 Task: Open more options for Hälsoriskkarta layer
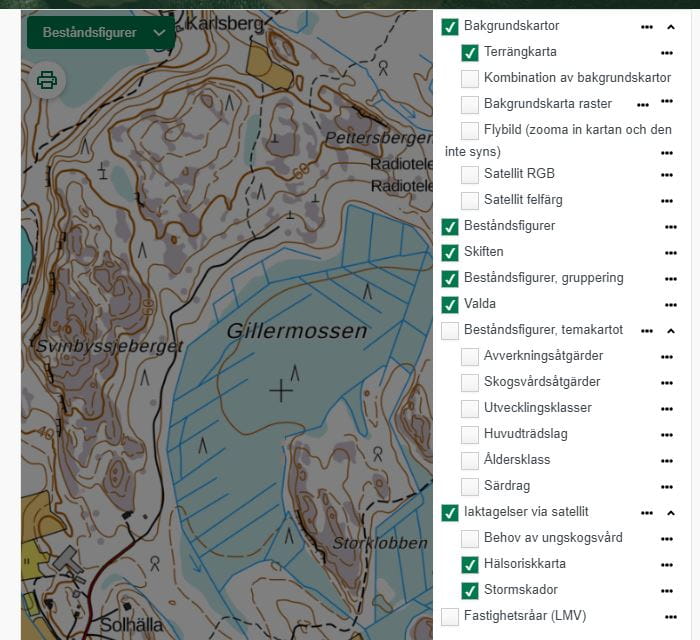(x=667, y=564)
